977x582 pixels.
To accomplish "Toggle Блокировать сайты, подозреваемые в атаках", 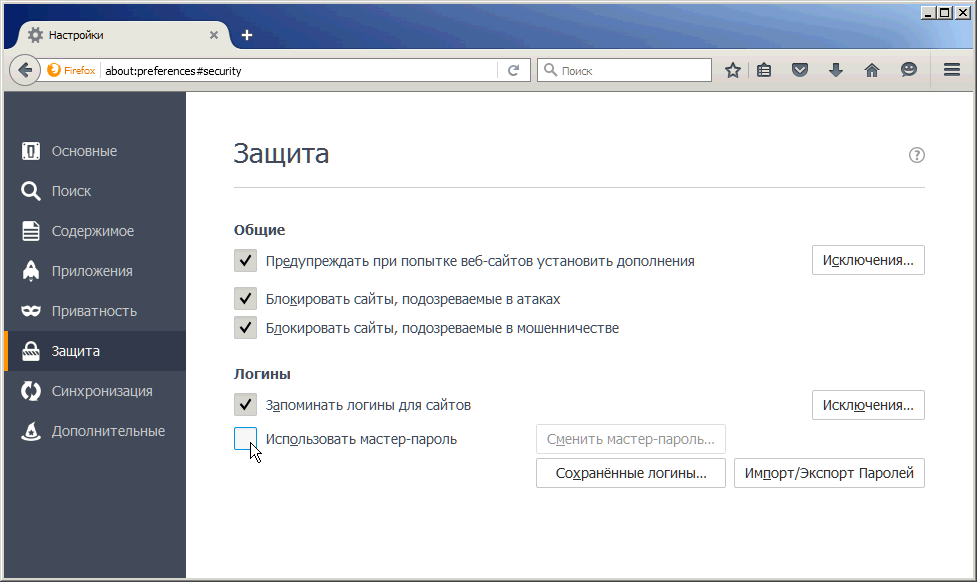I will [245, 299].
